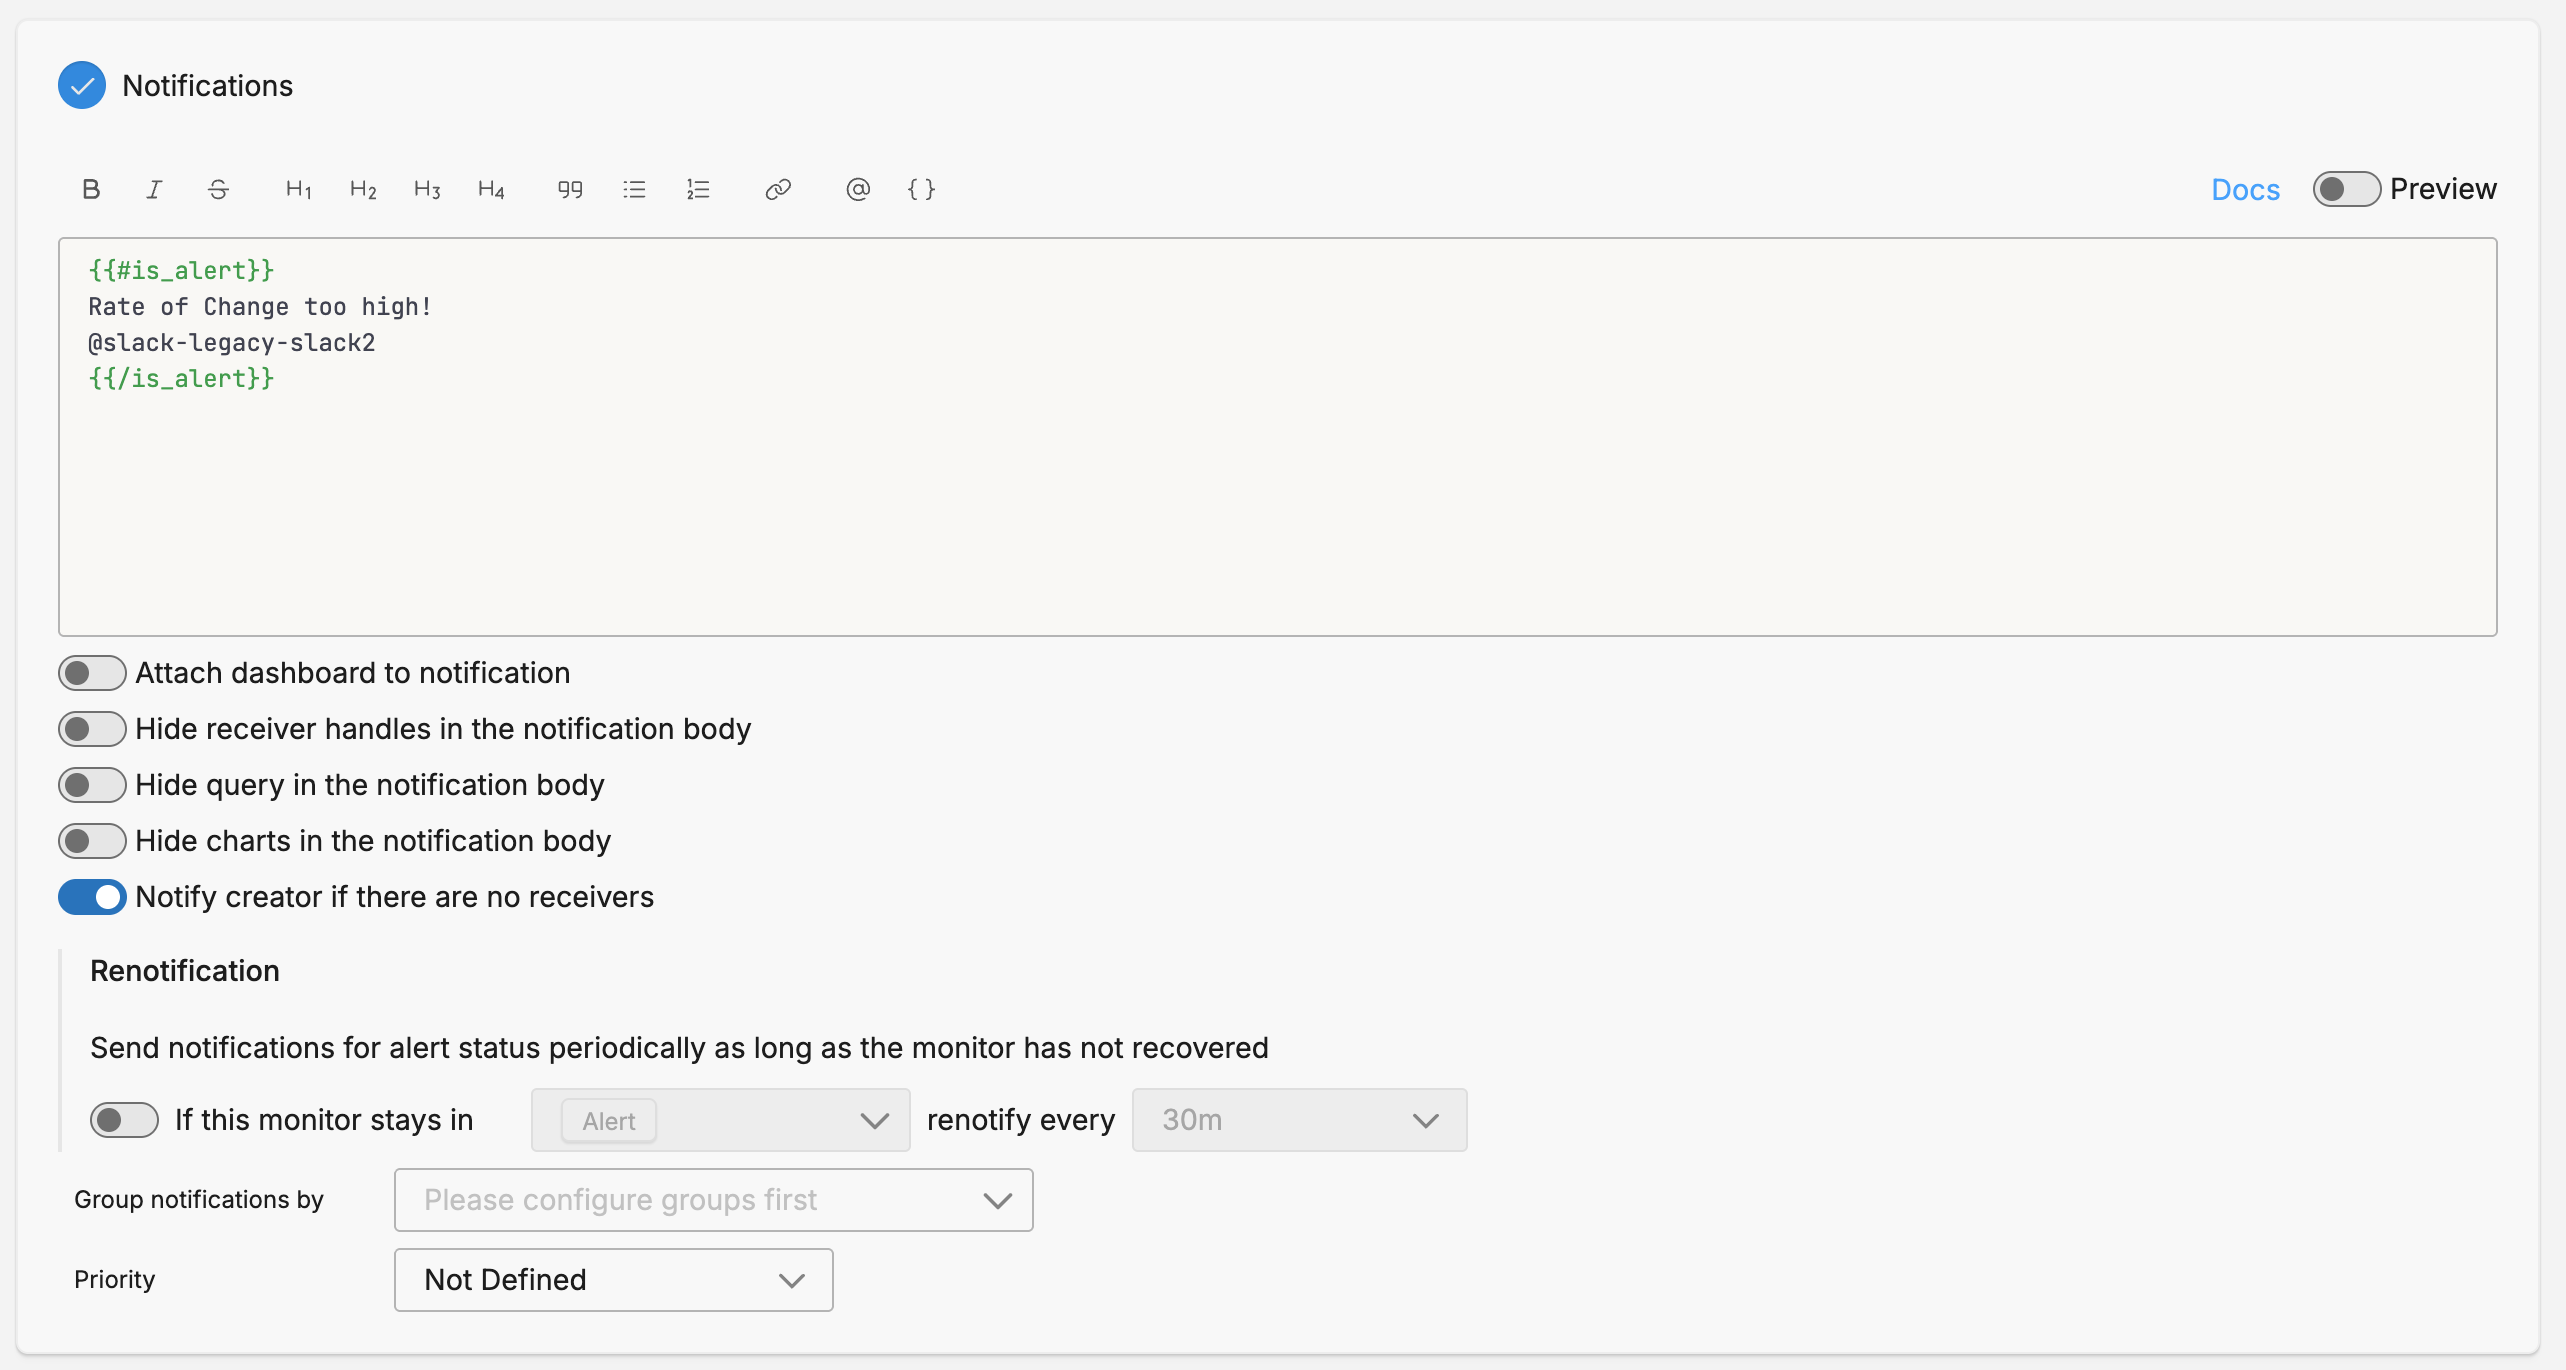Viewport: 2566px width, 1370px height.
Task: Toggle strikethrough formatting
Action: click(218, 189)
